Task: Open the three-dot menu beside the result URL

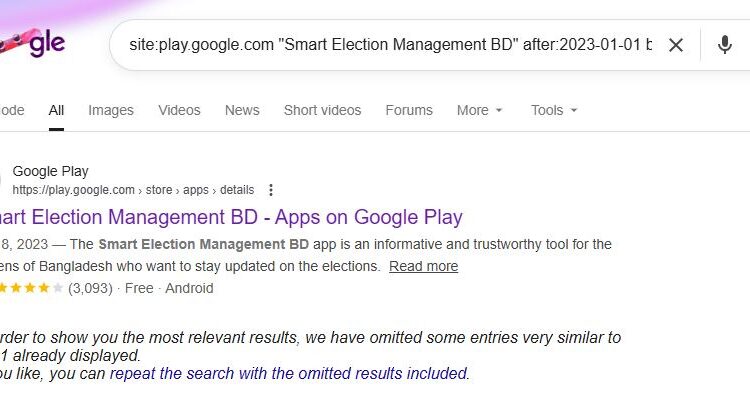Action: click(271, 190)
